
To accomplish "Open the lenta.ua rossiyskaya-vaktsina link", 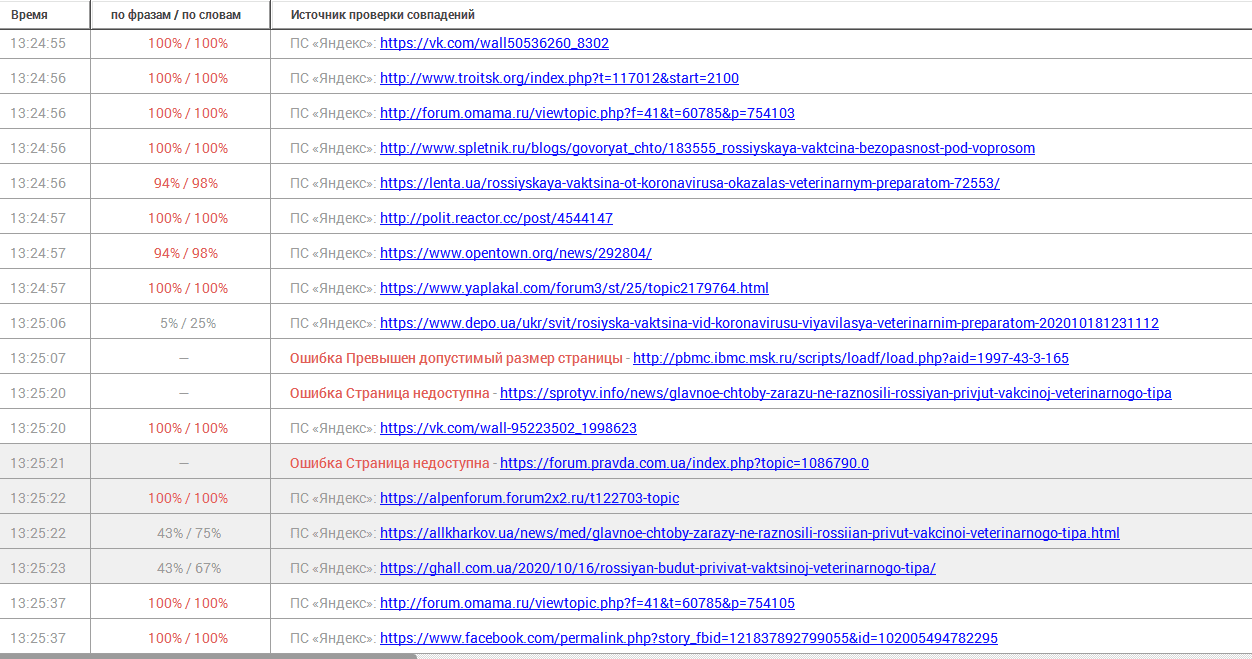I will pos(690,183).
